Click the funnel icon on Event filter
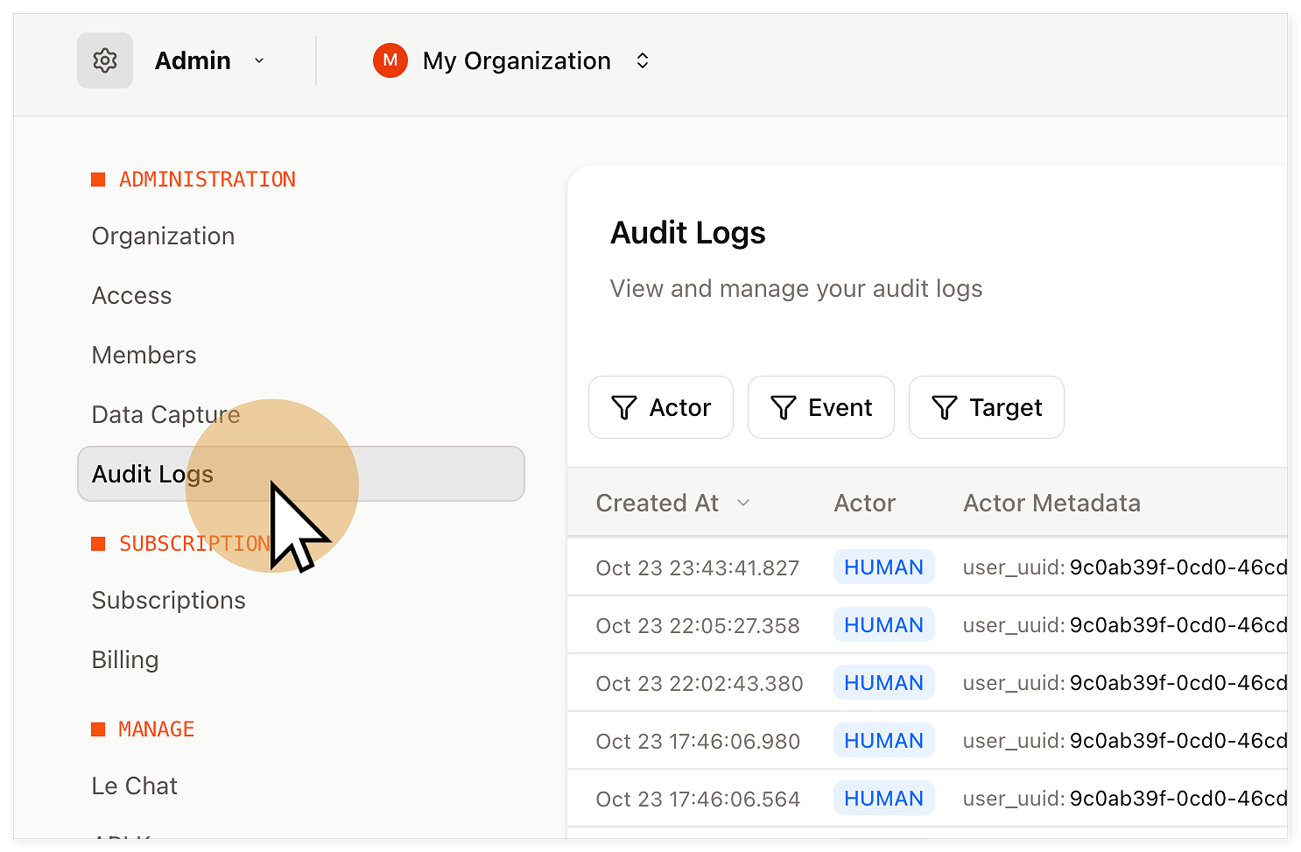The image size is (1301, 852). [784, 408]
